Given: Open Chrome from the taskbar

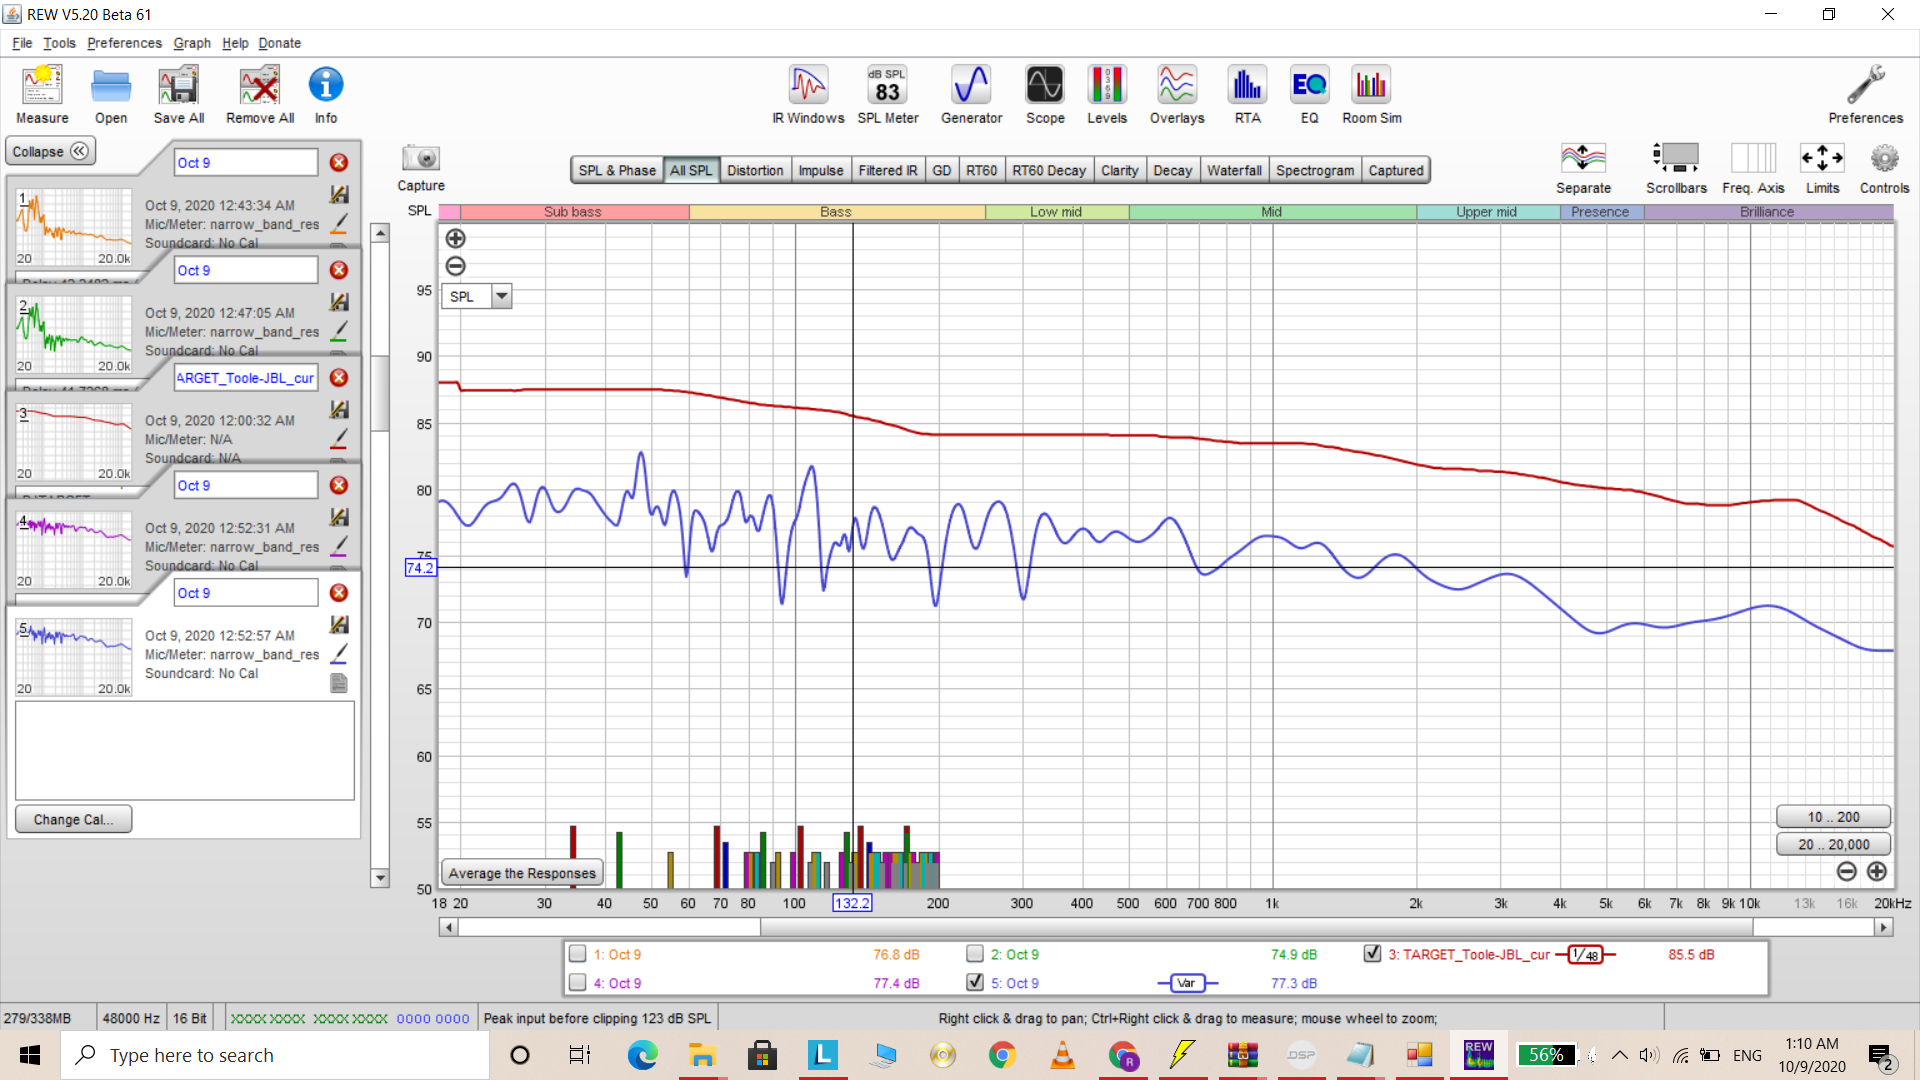Looking at the screenshot, I should point(1002,1055).
